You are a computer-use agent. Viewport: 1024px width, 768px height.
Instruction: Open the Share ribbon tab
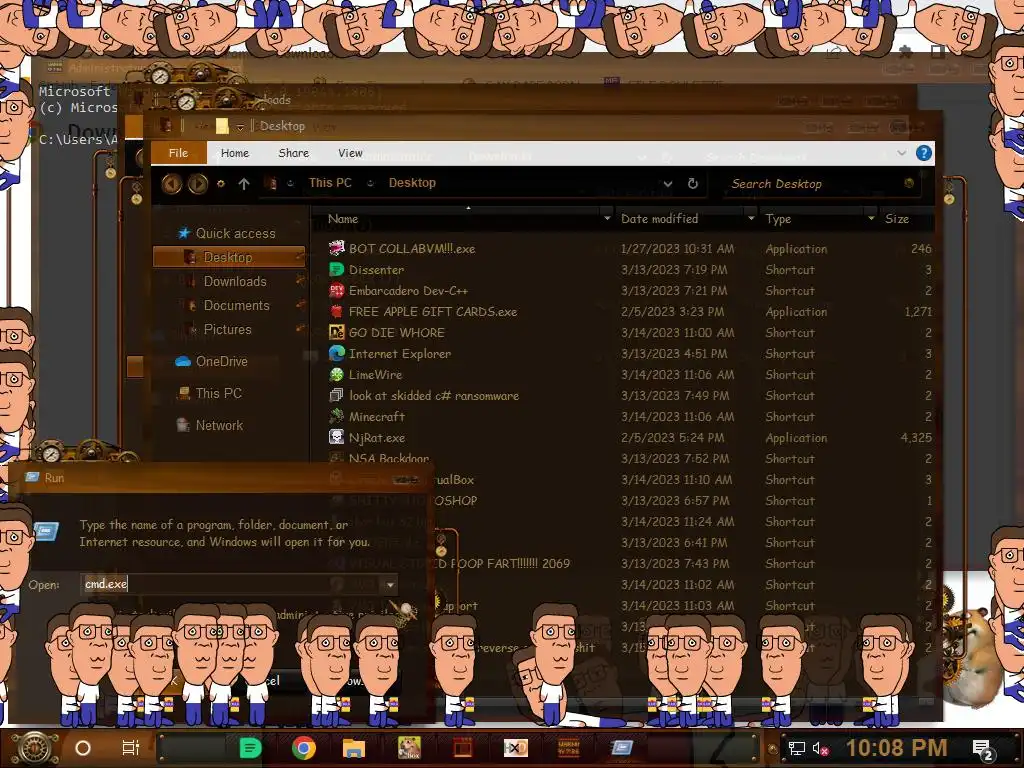pyautogui.click(x=293, y=153)
